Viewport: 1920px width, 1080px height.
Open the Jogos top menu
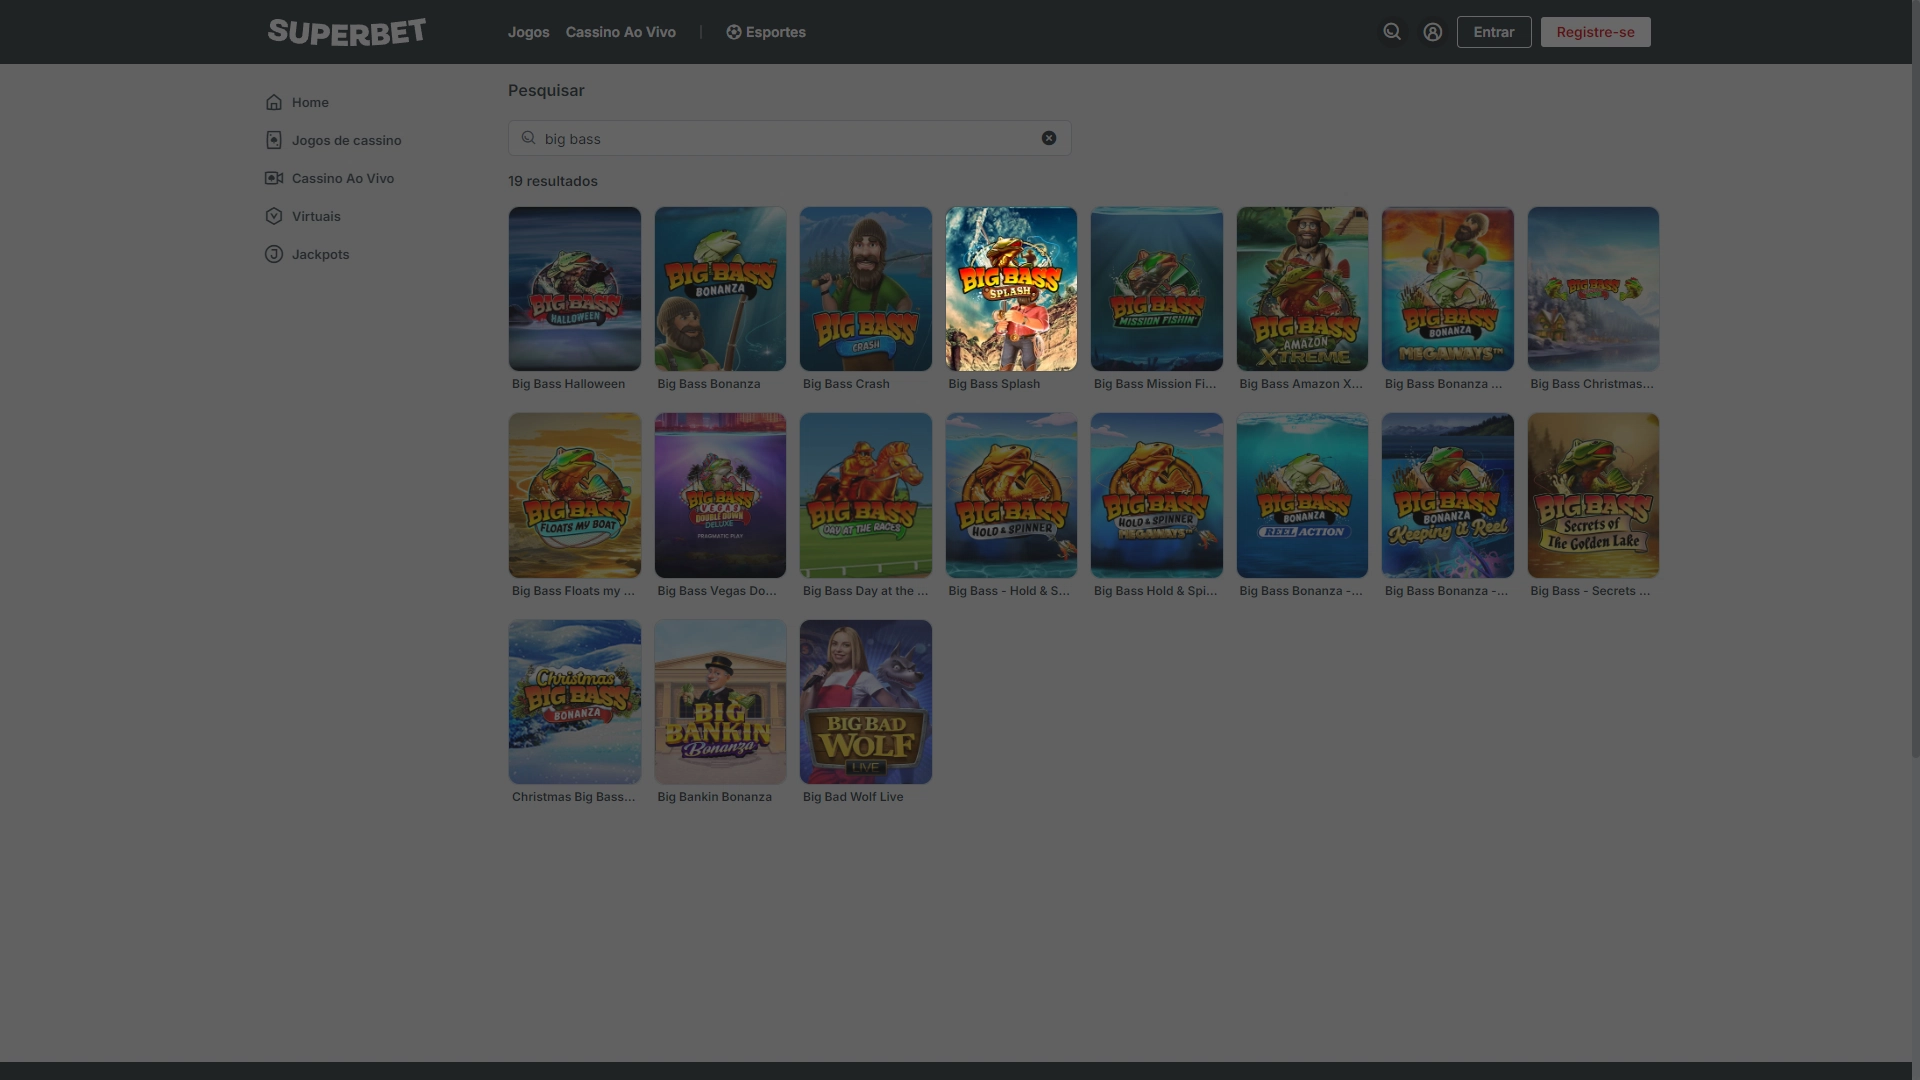(x=528, y=32)
